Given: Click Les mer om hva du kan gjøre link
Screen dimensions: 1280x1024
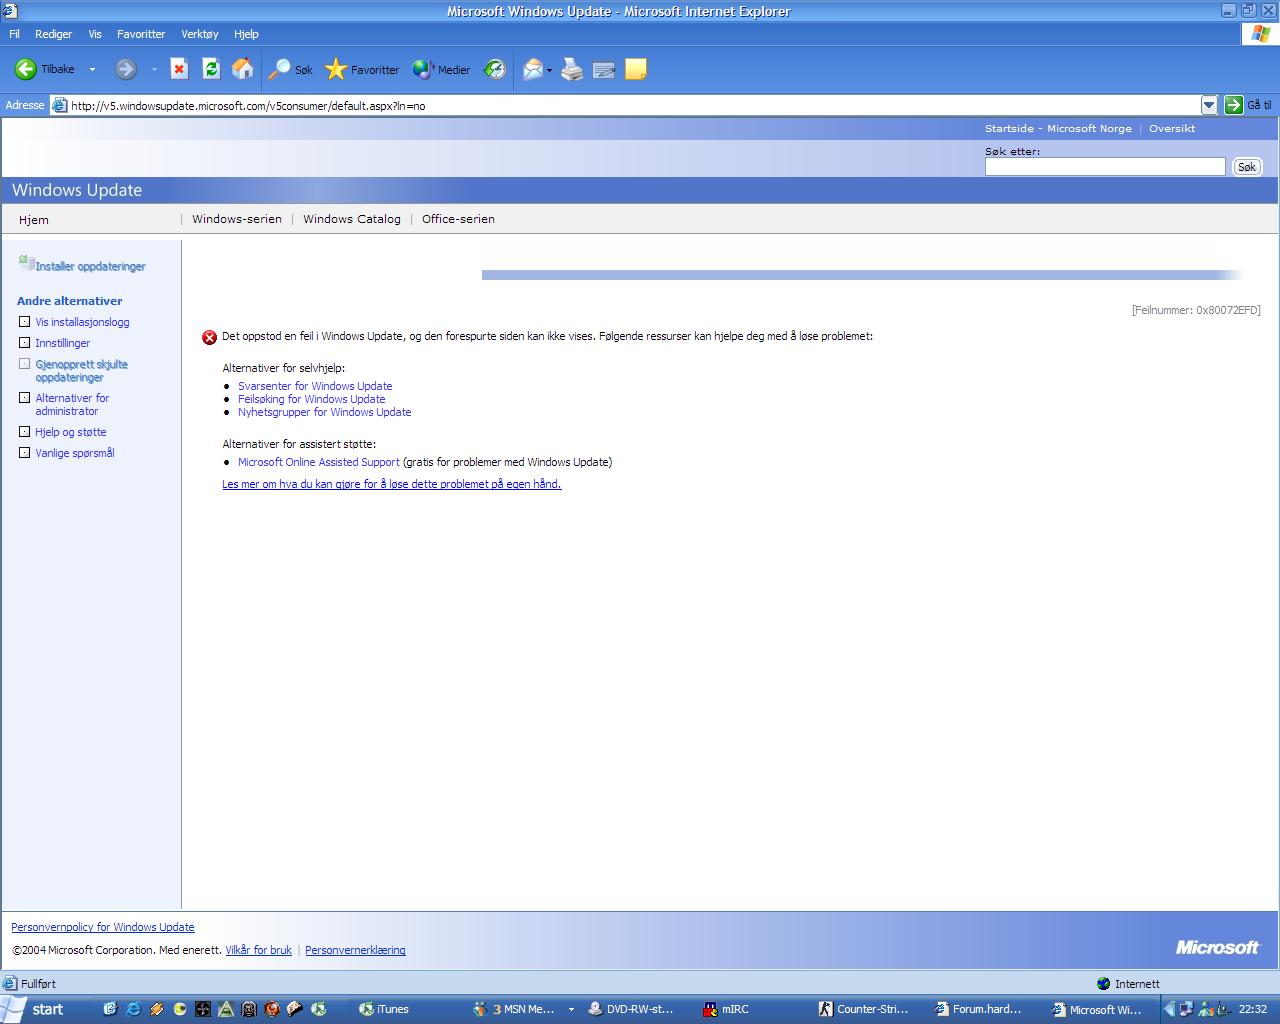Looking at the screenshot, I should [391, 484].
